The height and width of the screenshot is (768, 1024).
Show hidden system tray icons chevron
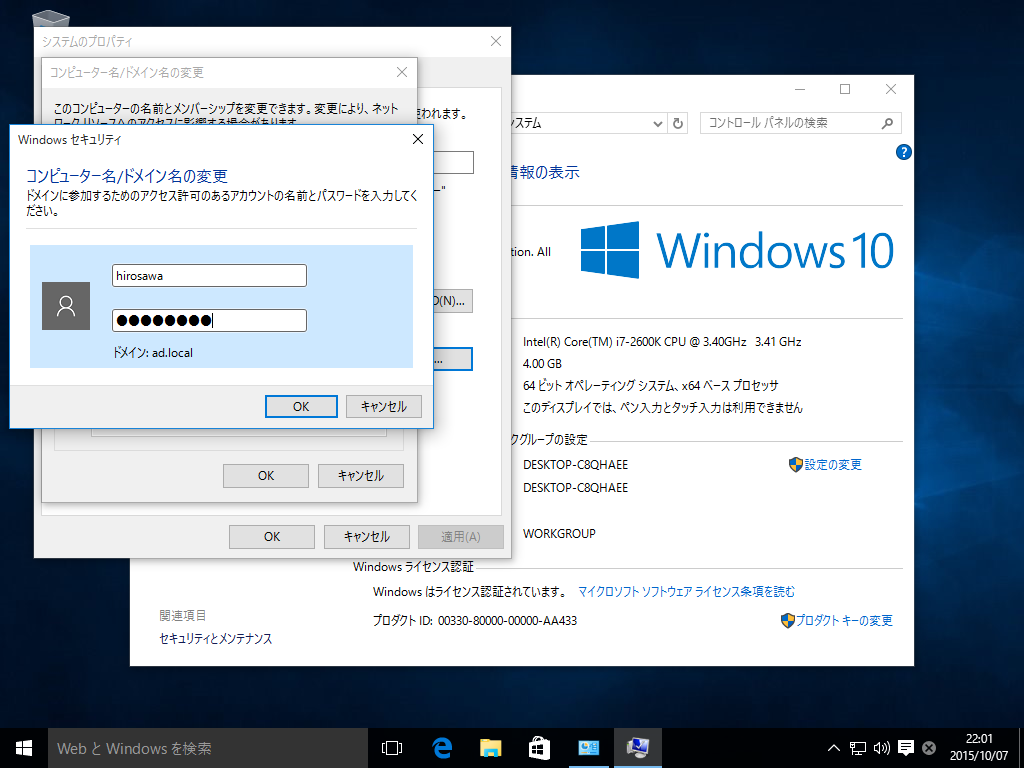coord(833,748)
